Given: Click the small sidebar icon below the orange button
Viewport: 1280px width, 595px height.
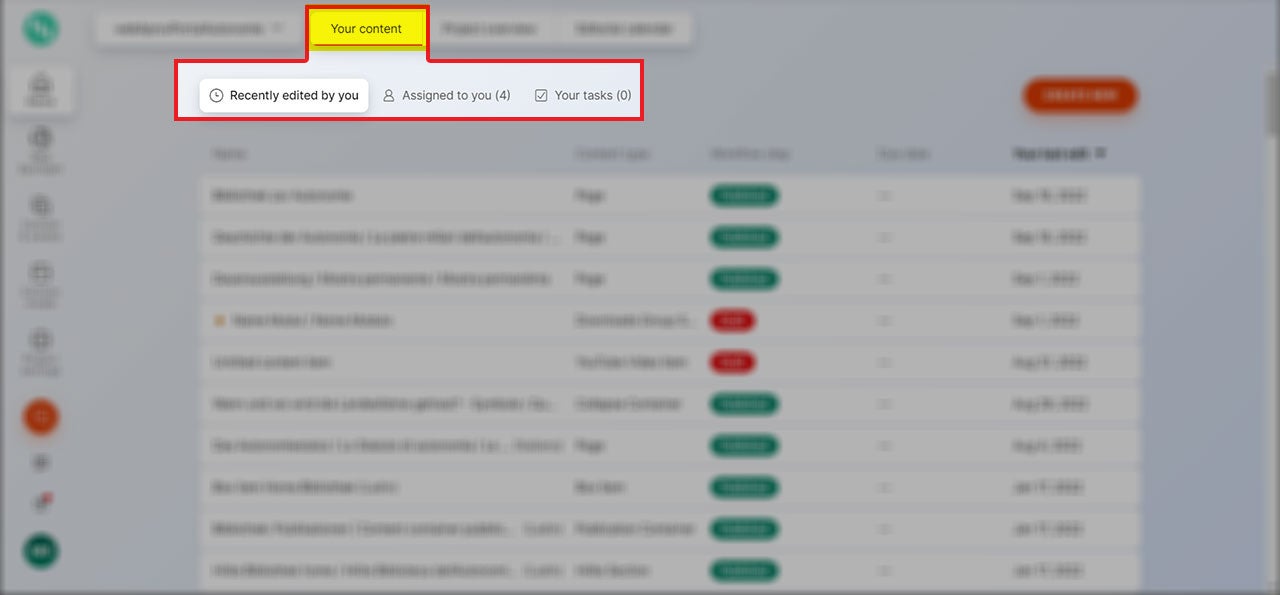Looking at the screenshot, I should click(41, 462).
